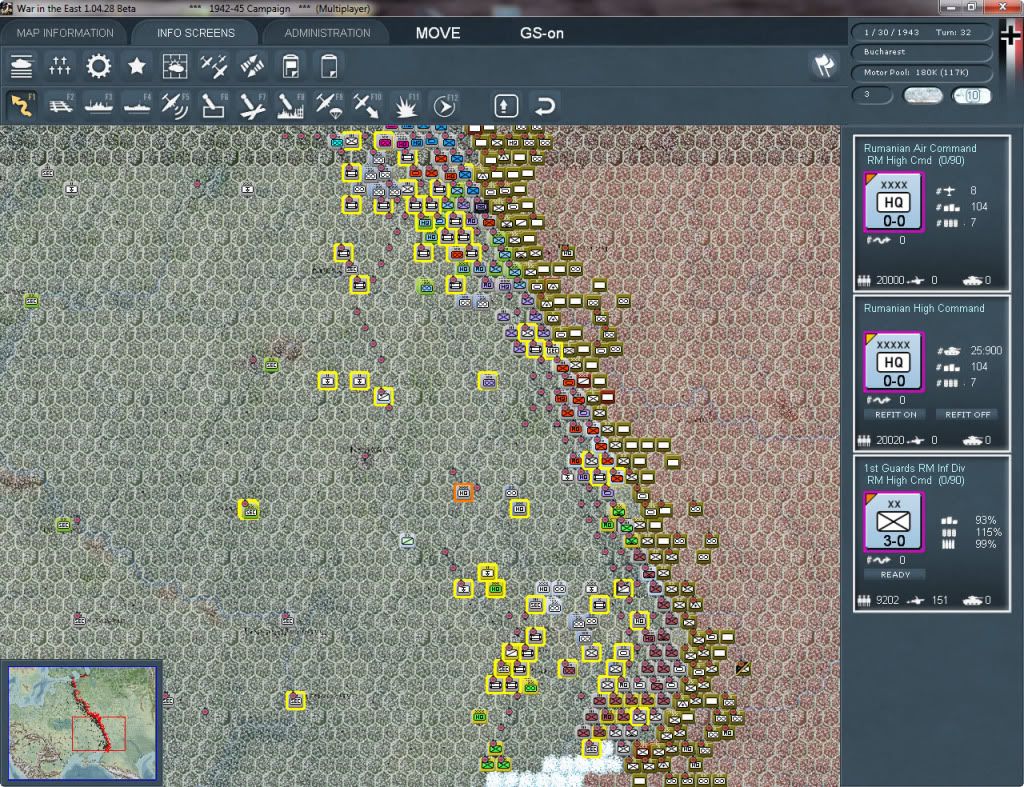This screenshot has height=787, width=1024.
Task: Select the F12 circular arrow icon
Action: pos(445,105)
